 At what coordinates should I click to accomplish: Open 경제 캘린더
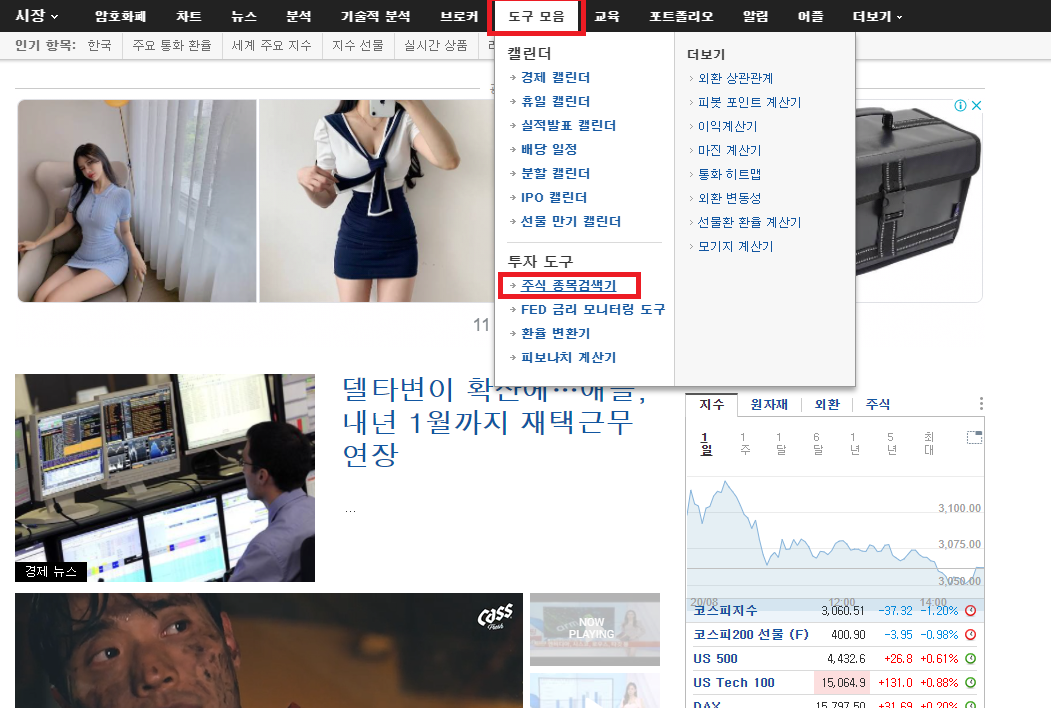[556, 78]
